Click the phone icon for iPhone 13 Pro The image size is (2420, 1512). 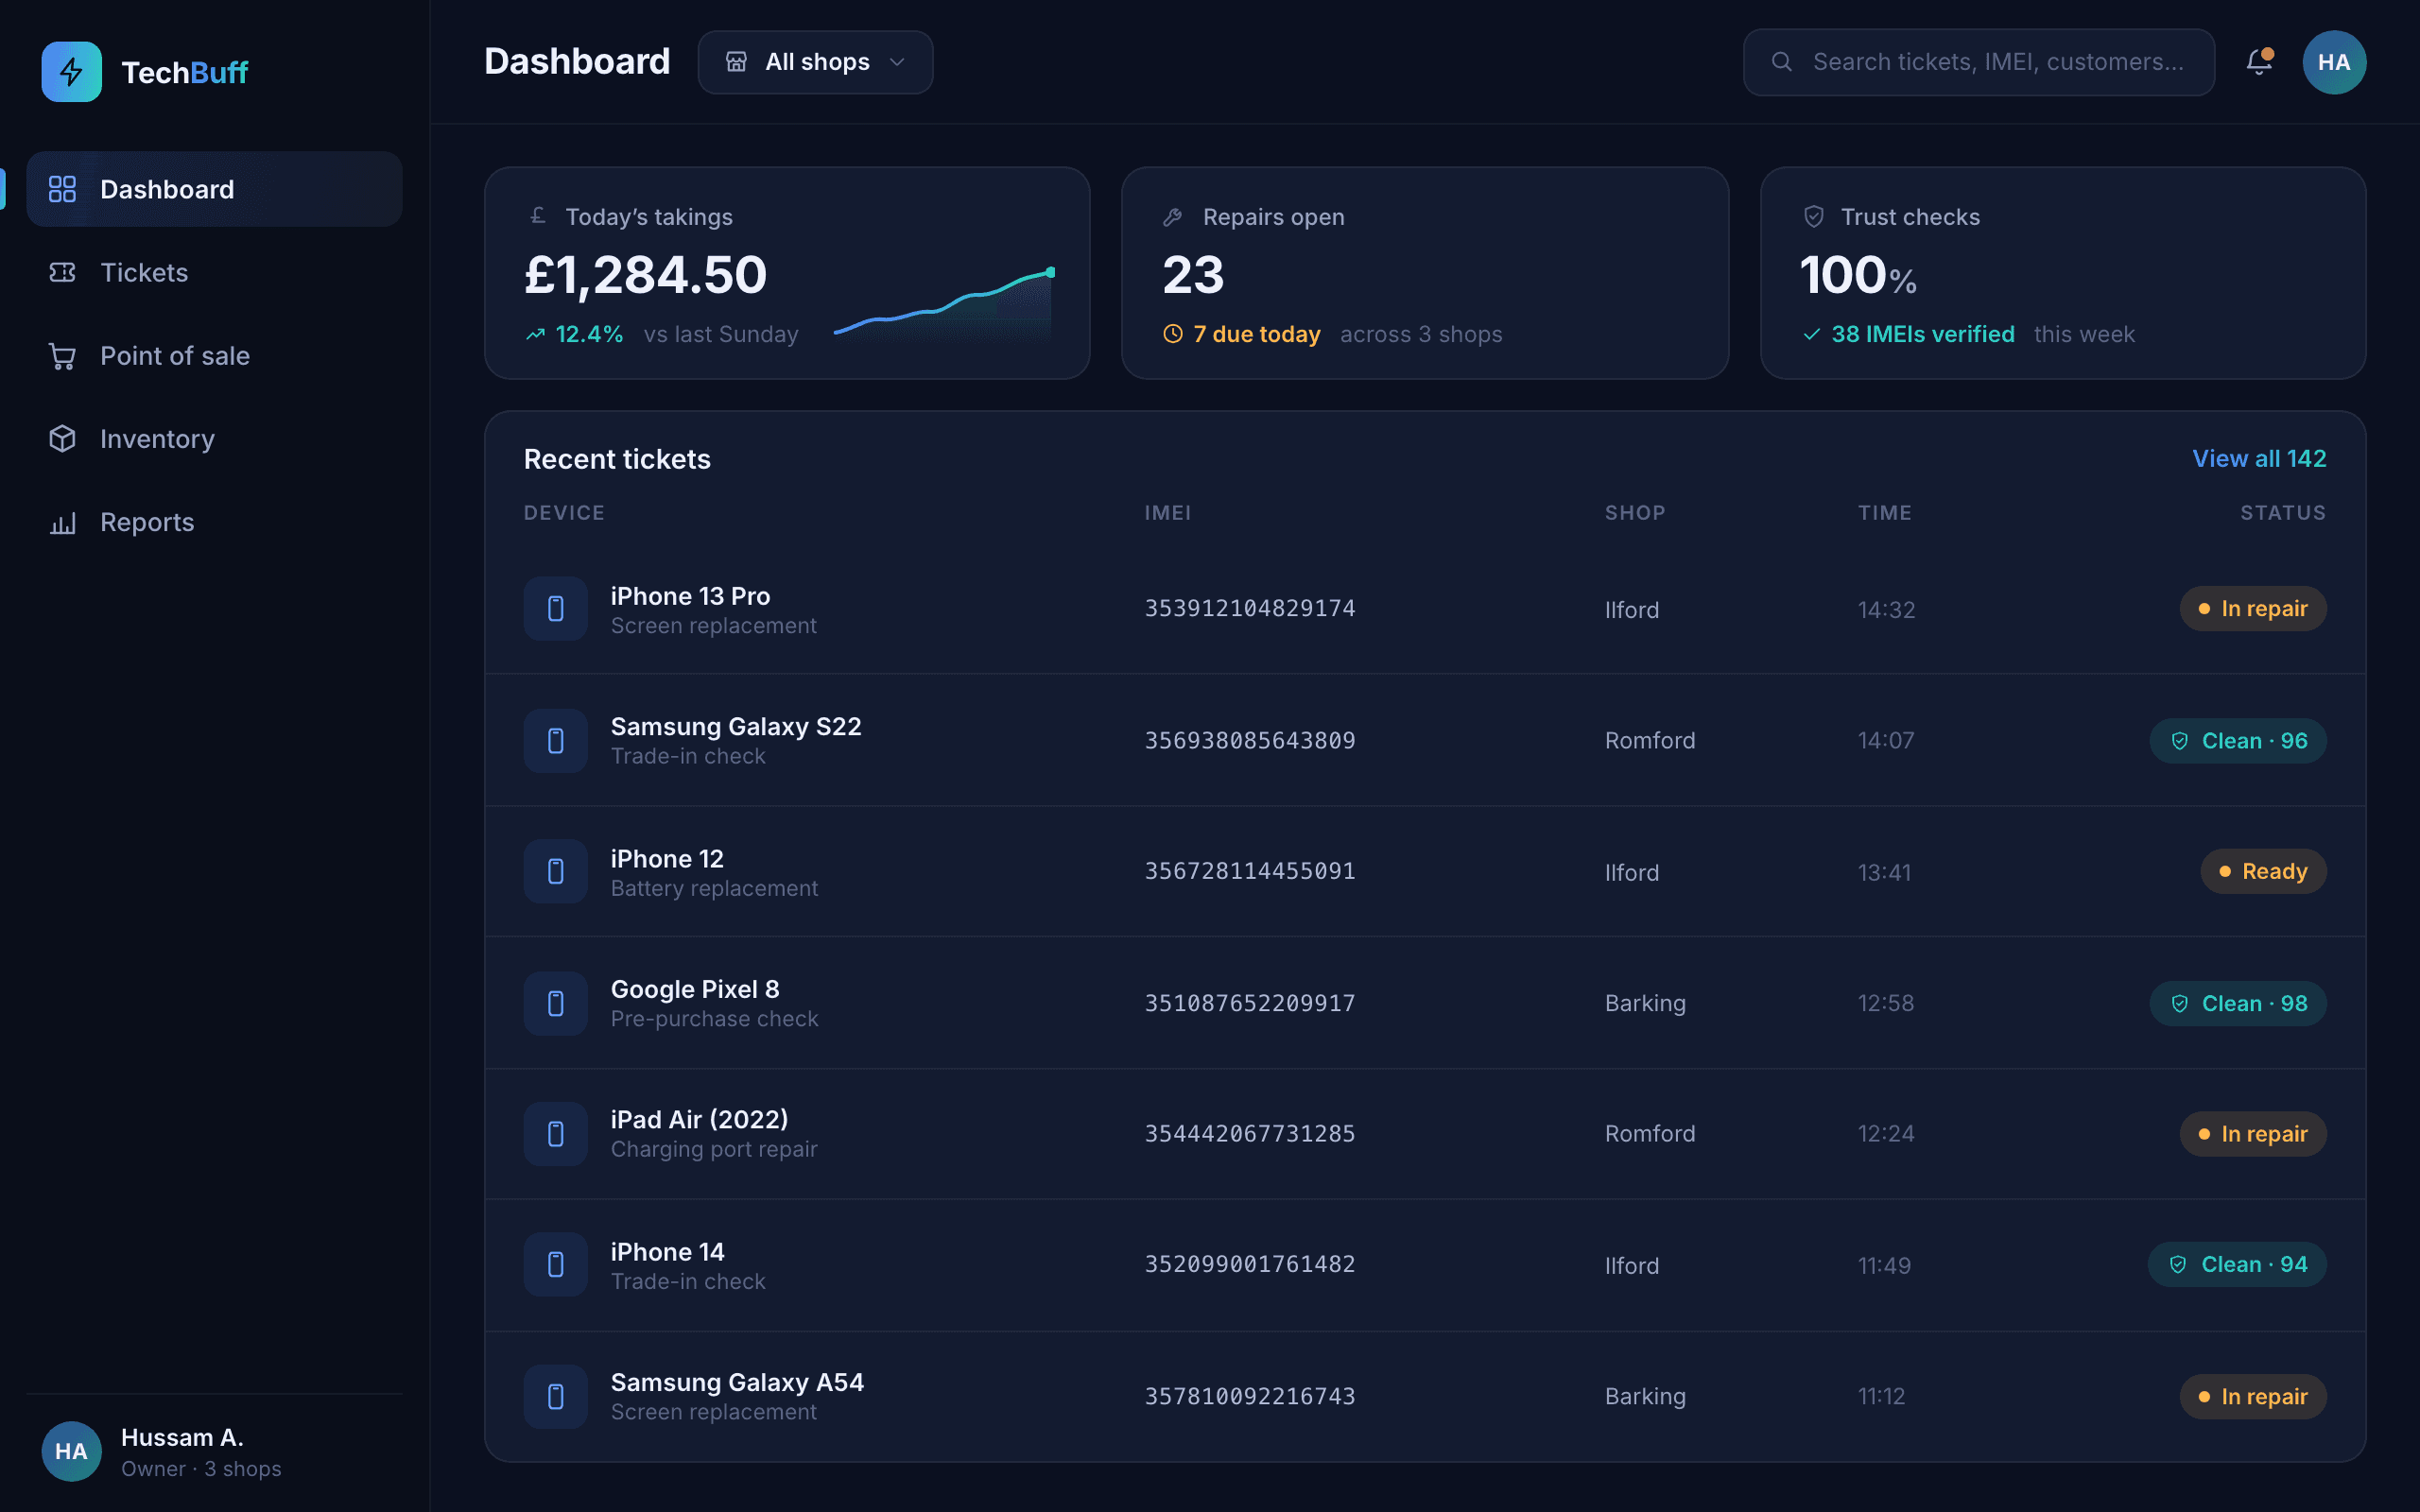555,608
